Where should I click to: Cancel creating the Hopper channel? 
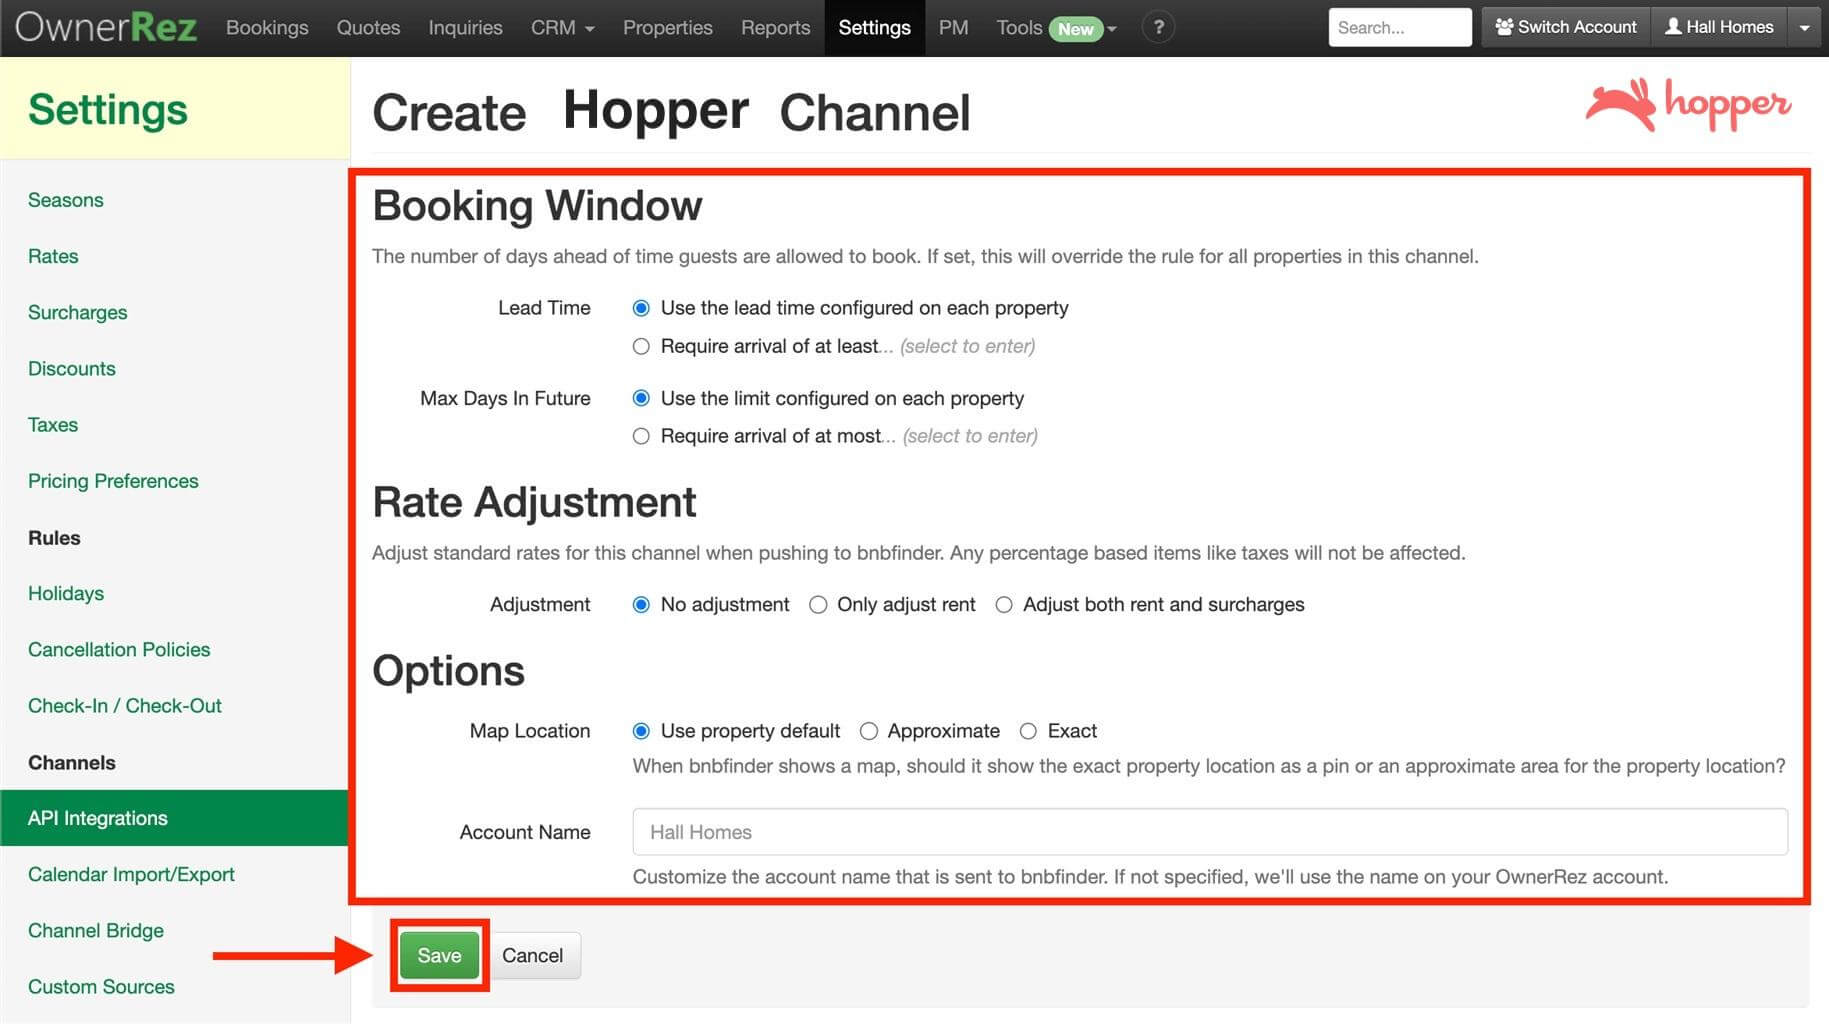click(533, 955)
